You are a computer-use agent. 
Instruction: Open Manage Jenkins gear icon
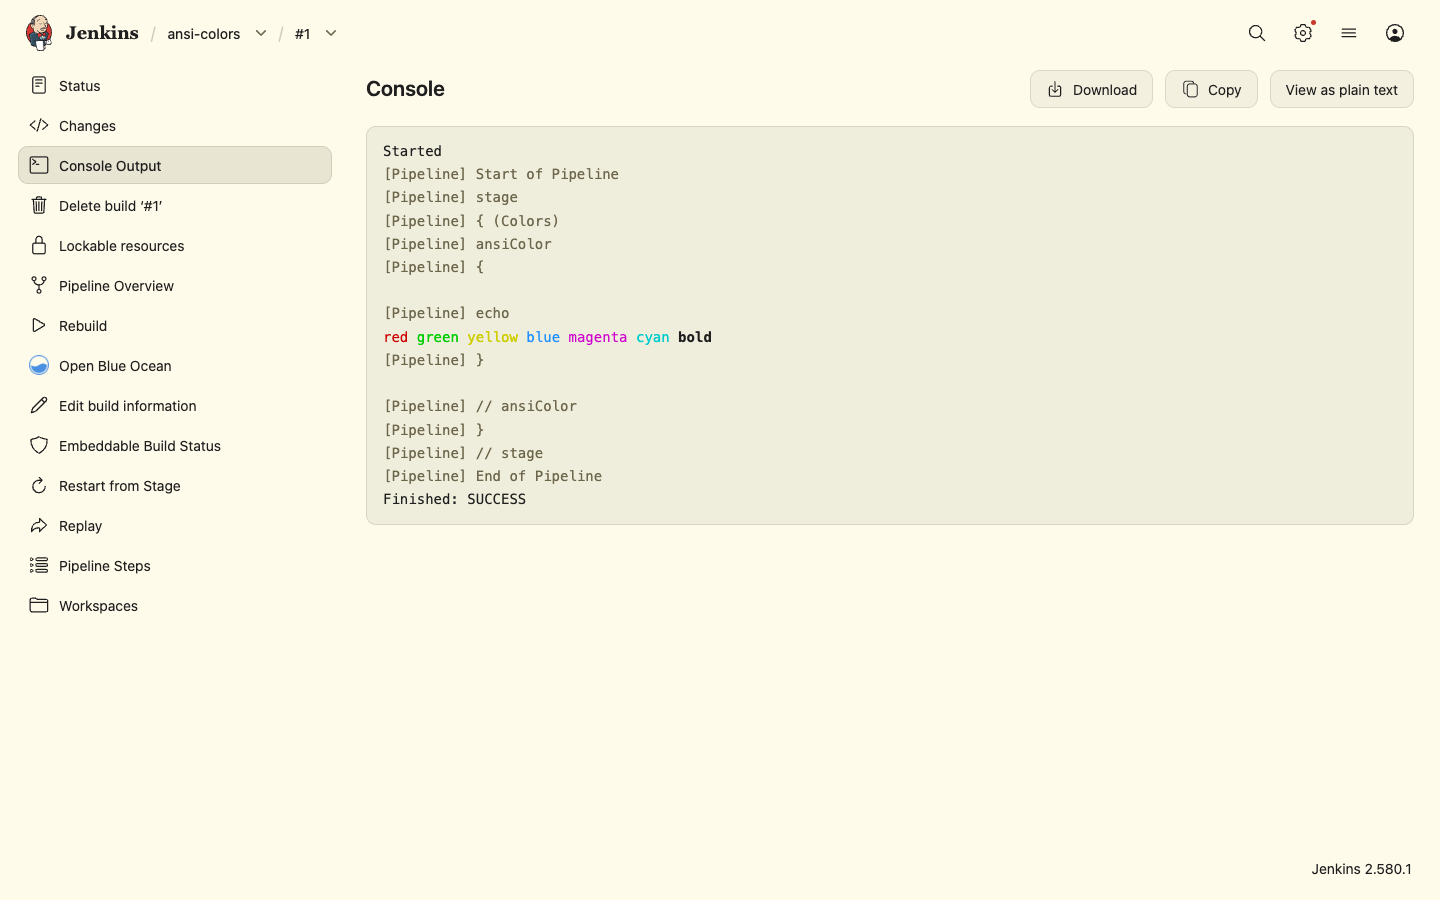1303,33
